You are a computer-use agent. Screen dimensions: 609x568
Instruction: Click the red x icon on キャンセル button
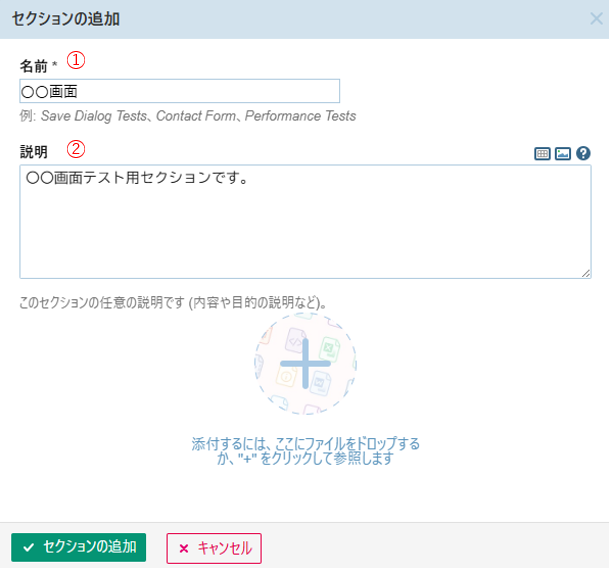[x=183, y=548]
